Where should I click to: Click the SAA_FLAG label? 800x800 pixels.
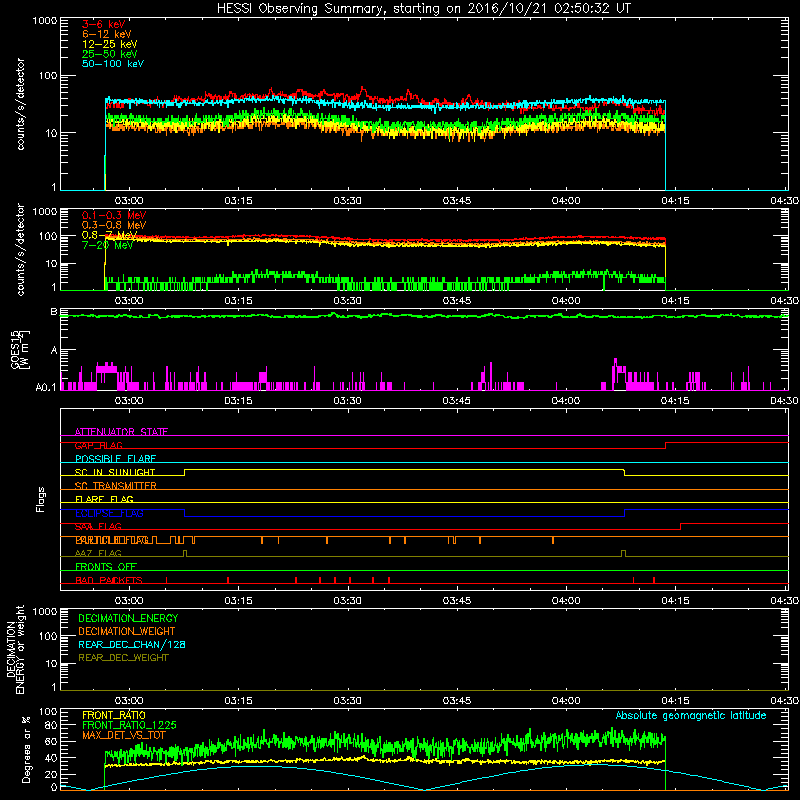(98, 527)
